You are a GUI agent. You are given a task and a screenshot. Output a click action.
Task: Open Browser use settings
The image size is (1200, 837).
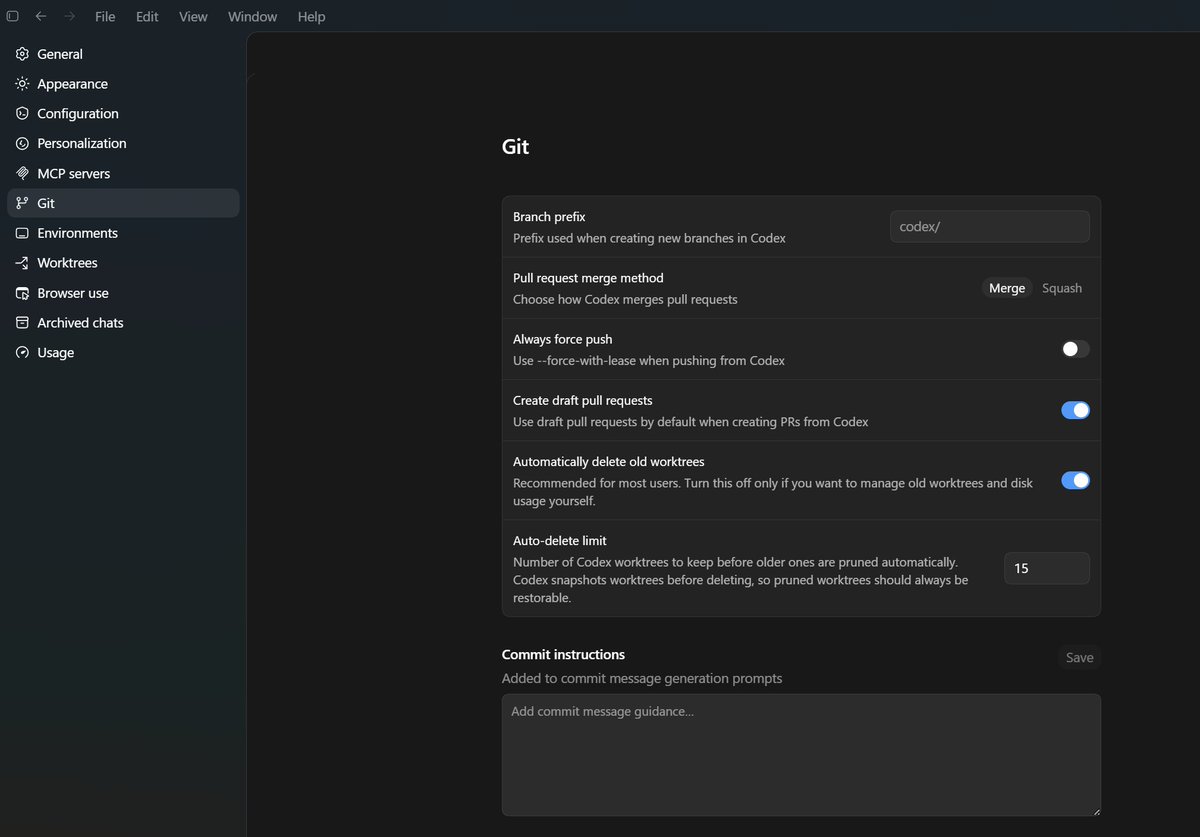[123, 293]
